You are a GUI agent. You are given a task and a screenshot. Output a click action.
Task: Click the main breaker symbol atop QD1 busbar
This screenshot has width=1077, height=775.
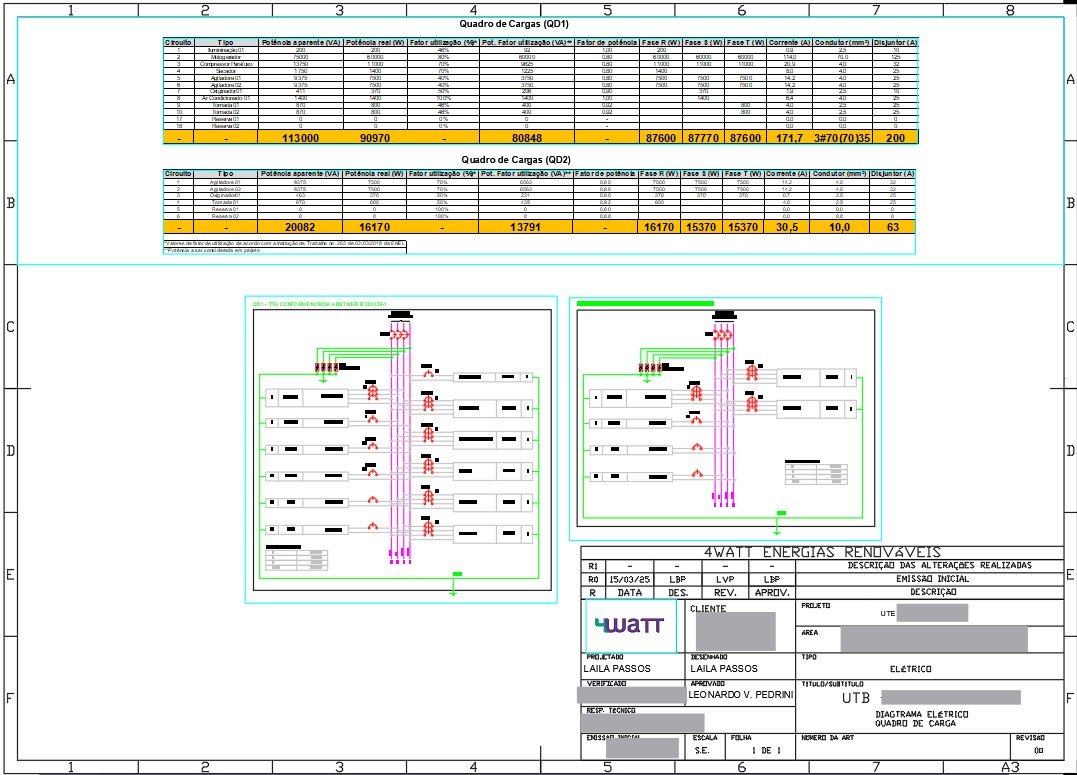click(x=400, y=334)
